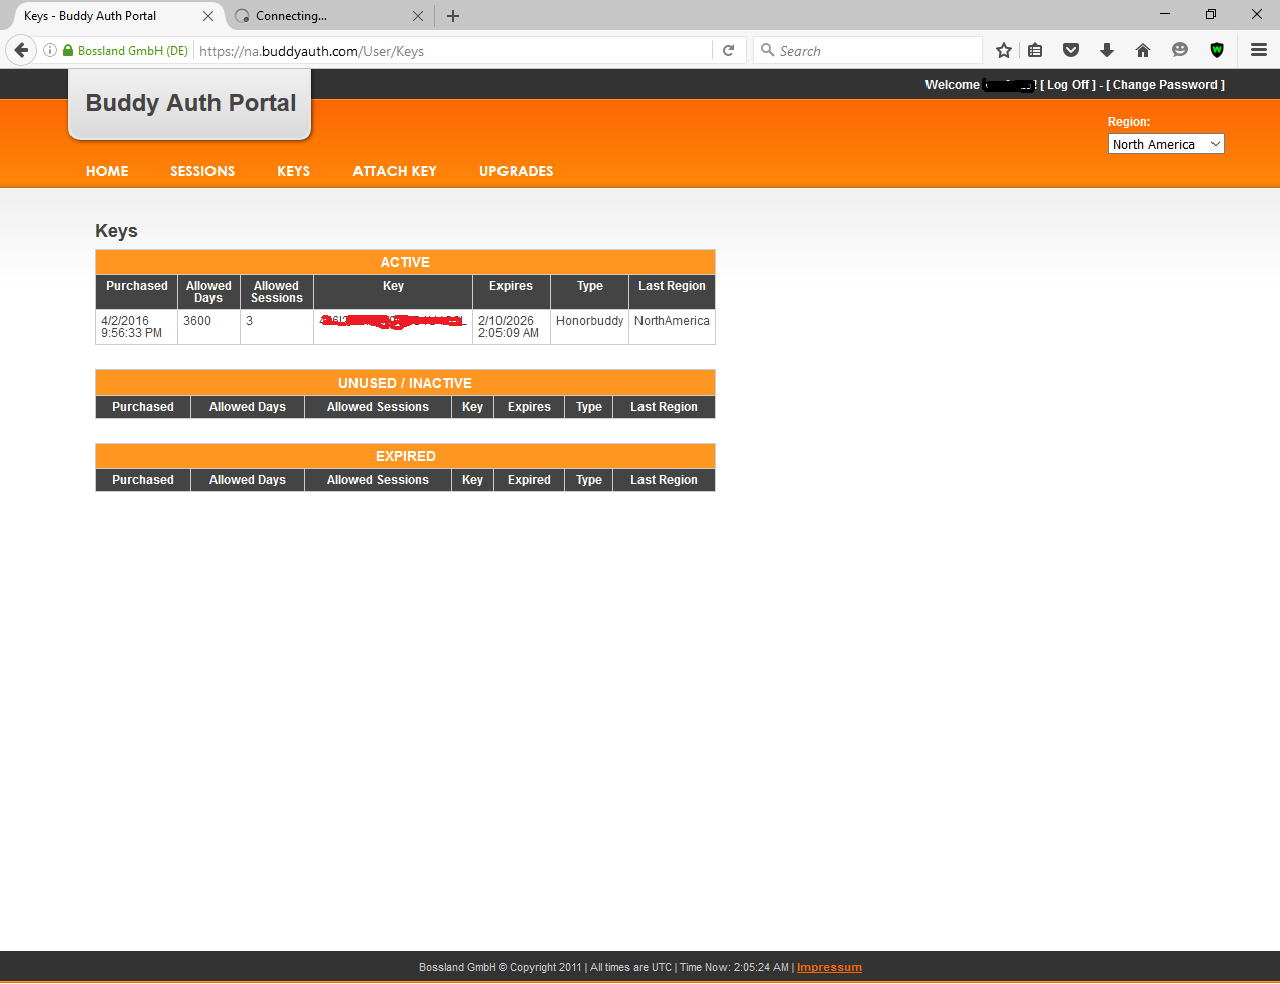Bookmark this page with the star icon
This screenshot has width=1280, height=984.
1004,50
